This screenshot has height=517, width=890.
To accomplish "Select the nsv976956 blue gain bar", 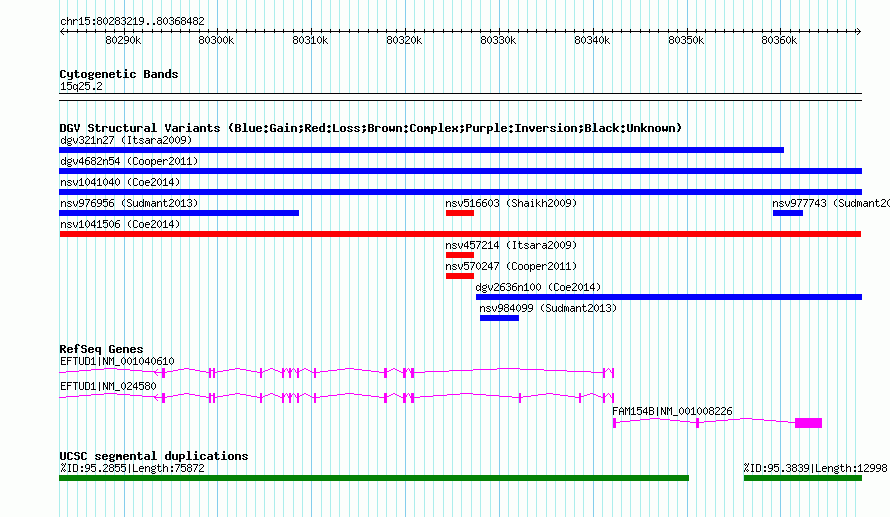I will pos(179,213).
